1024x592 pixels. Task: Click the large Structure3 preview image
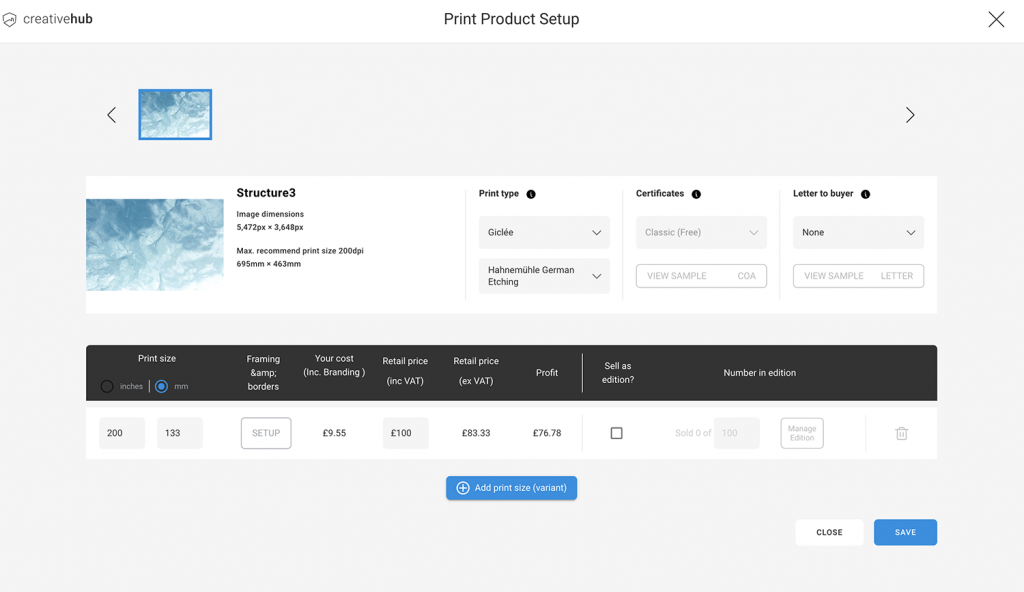tap(155, 245)
